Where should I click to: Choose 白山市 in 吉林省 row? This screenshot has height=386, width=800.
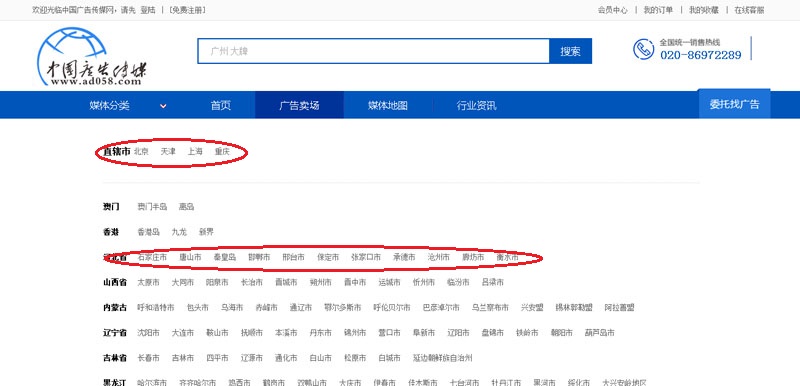point(320,358)
